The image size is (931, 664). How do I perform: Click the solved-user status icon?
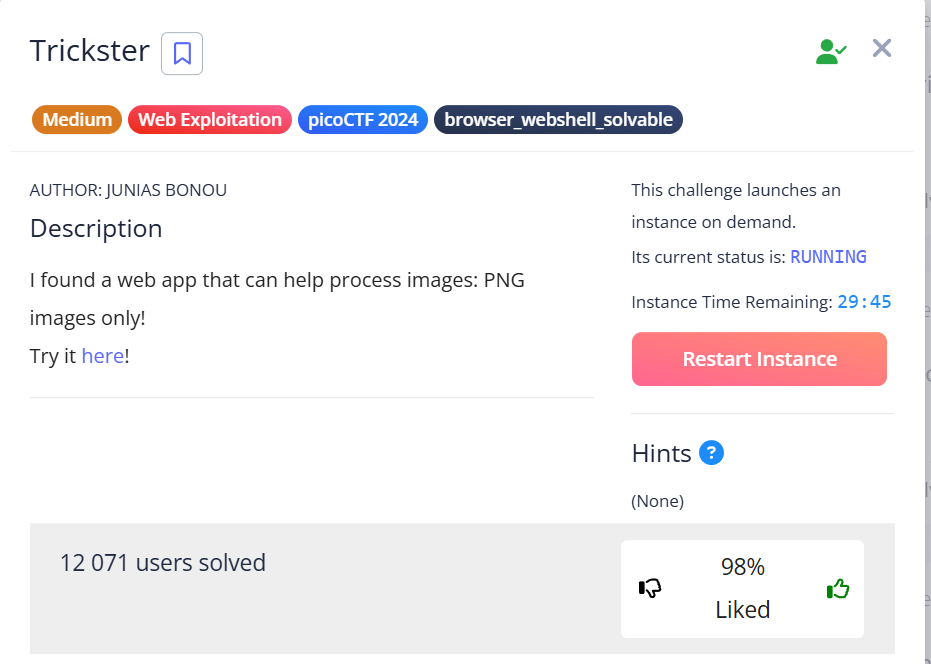[x=830, y=52]
